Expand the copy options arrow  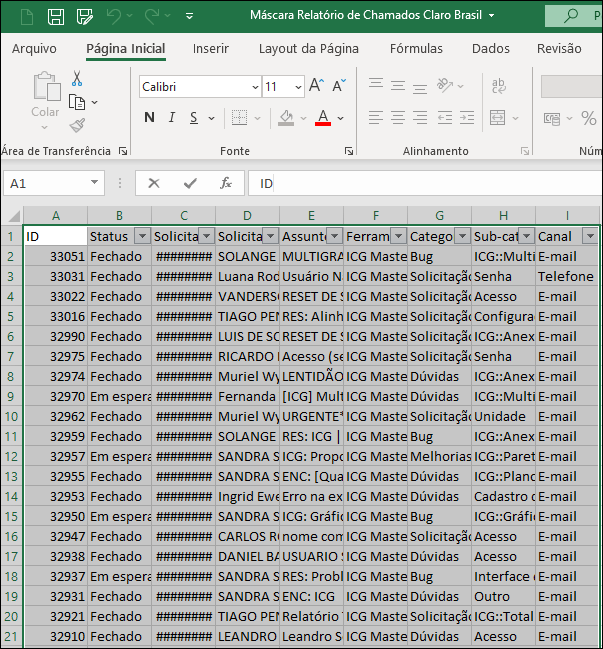(x=95, y=102)
